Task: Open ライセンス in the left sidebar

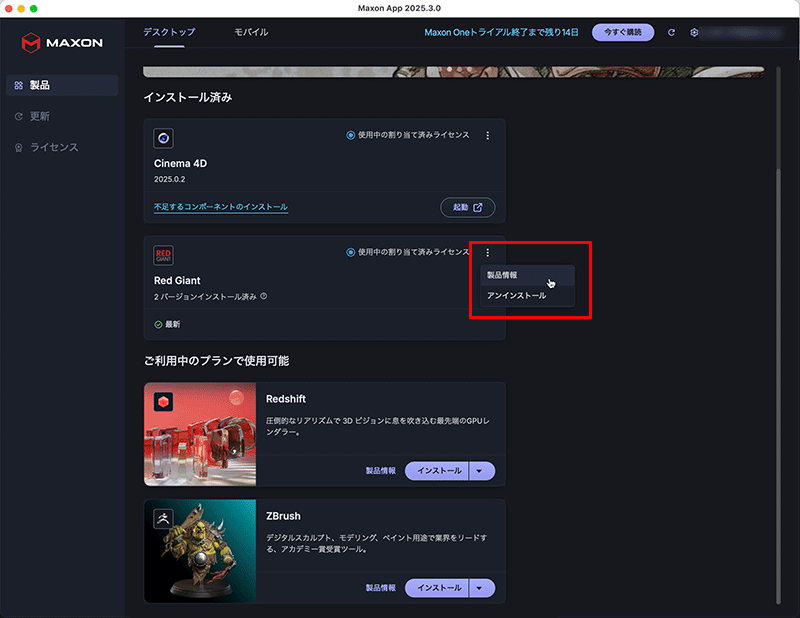Action: 53,148
